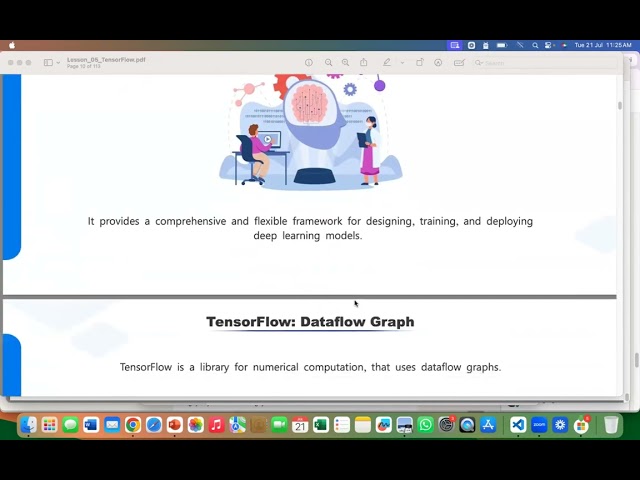Open App Store from the Dock

pyautogui.click(x=488, y=425)
